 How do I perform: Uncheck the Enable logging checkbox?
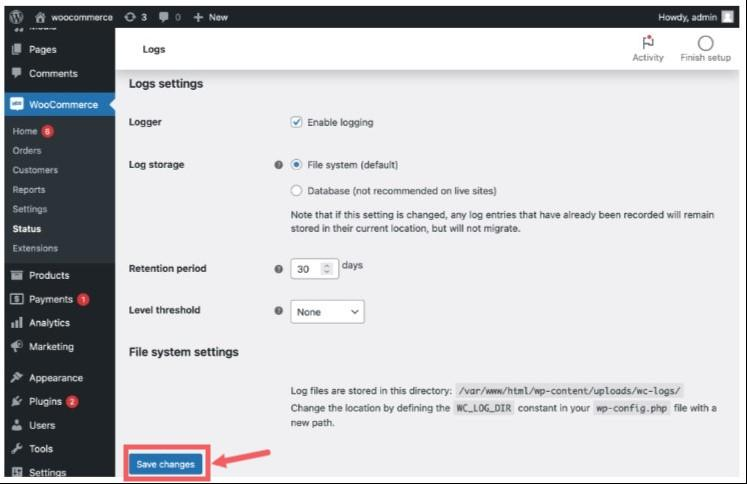coord(297,122)
